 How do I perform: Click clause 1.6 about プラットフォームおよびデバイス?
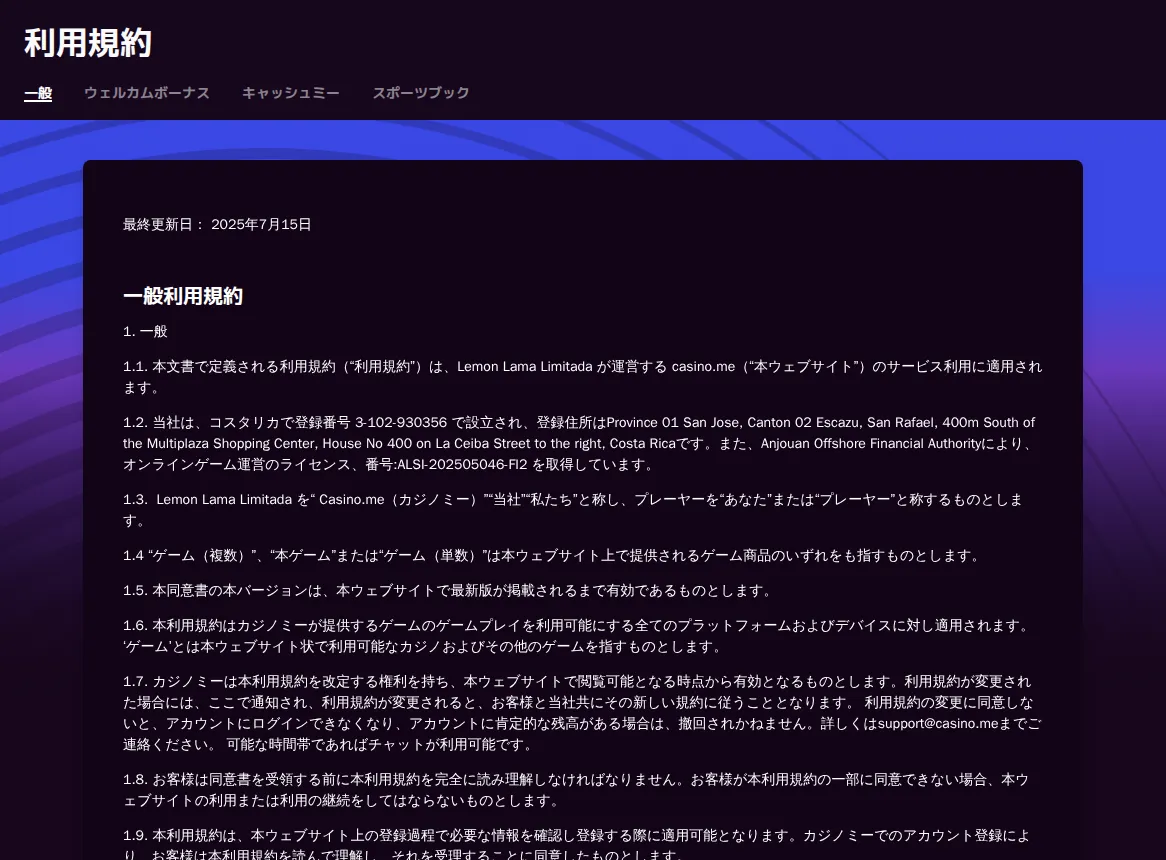pos(576,636)
